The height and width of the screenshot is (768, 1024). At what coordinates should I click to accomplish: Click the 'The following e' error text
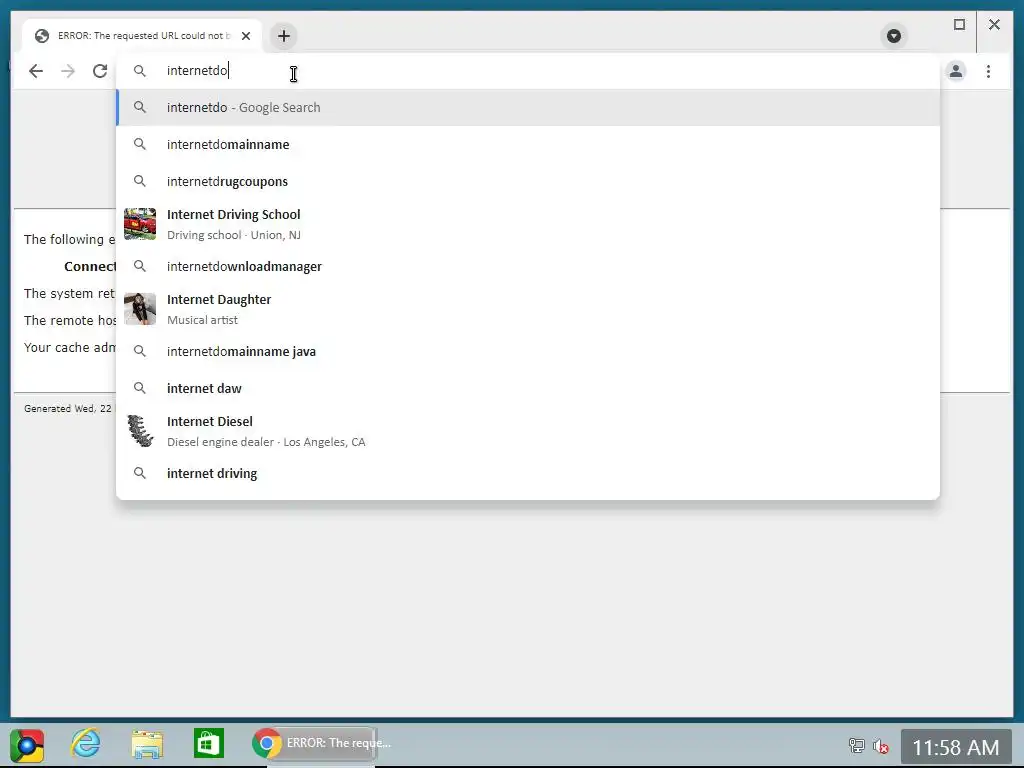tap(69, 240)
